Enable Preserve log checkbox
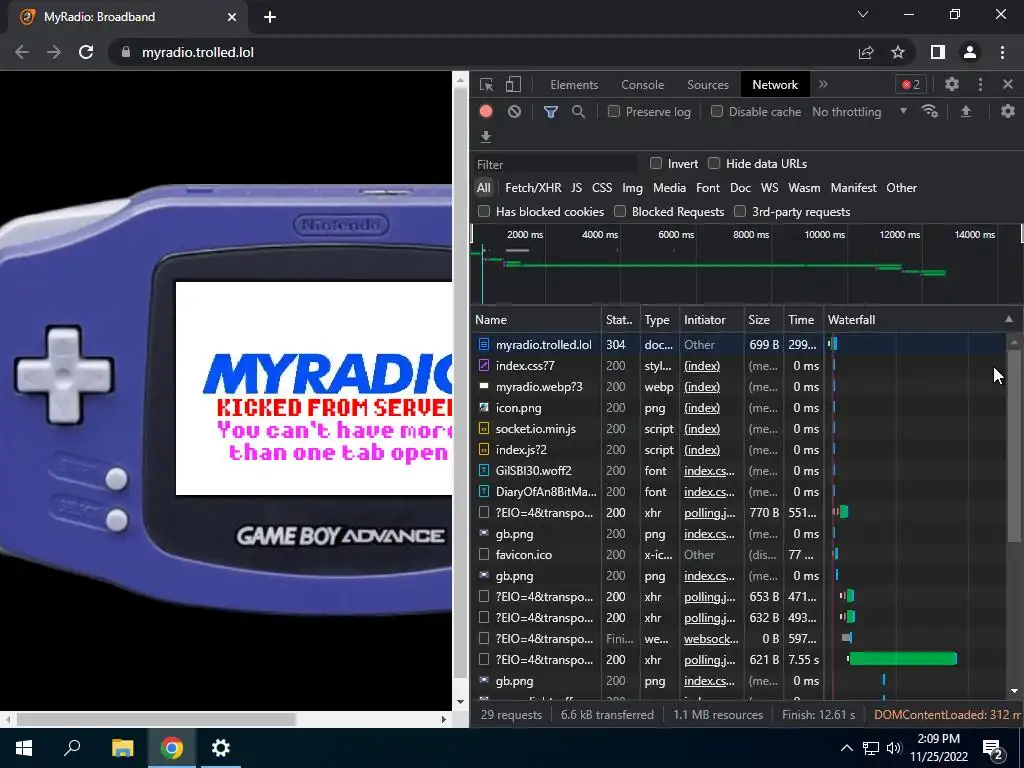 614,111
